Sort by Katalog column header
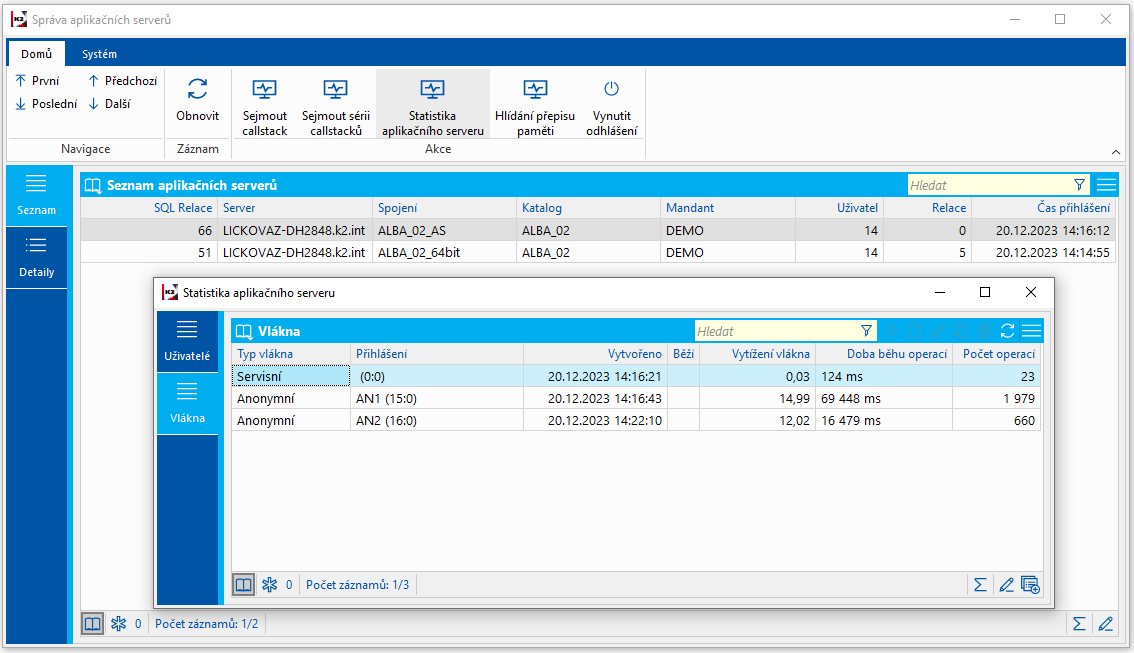 [x=588, y=208]
